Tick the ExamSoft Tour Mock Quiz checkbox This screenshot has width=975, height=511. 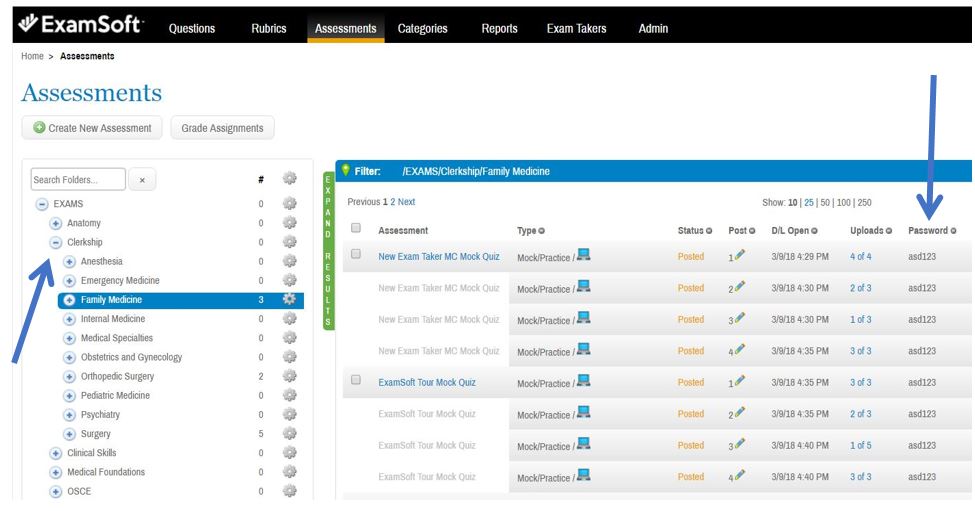coord(355,381)
